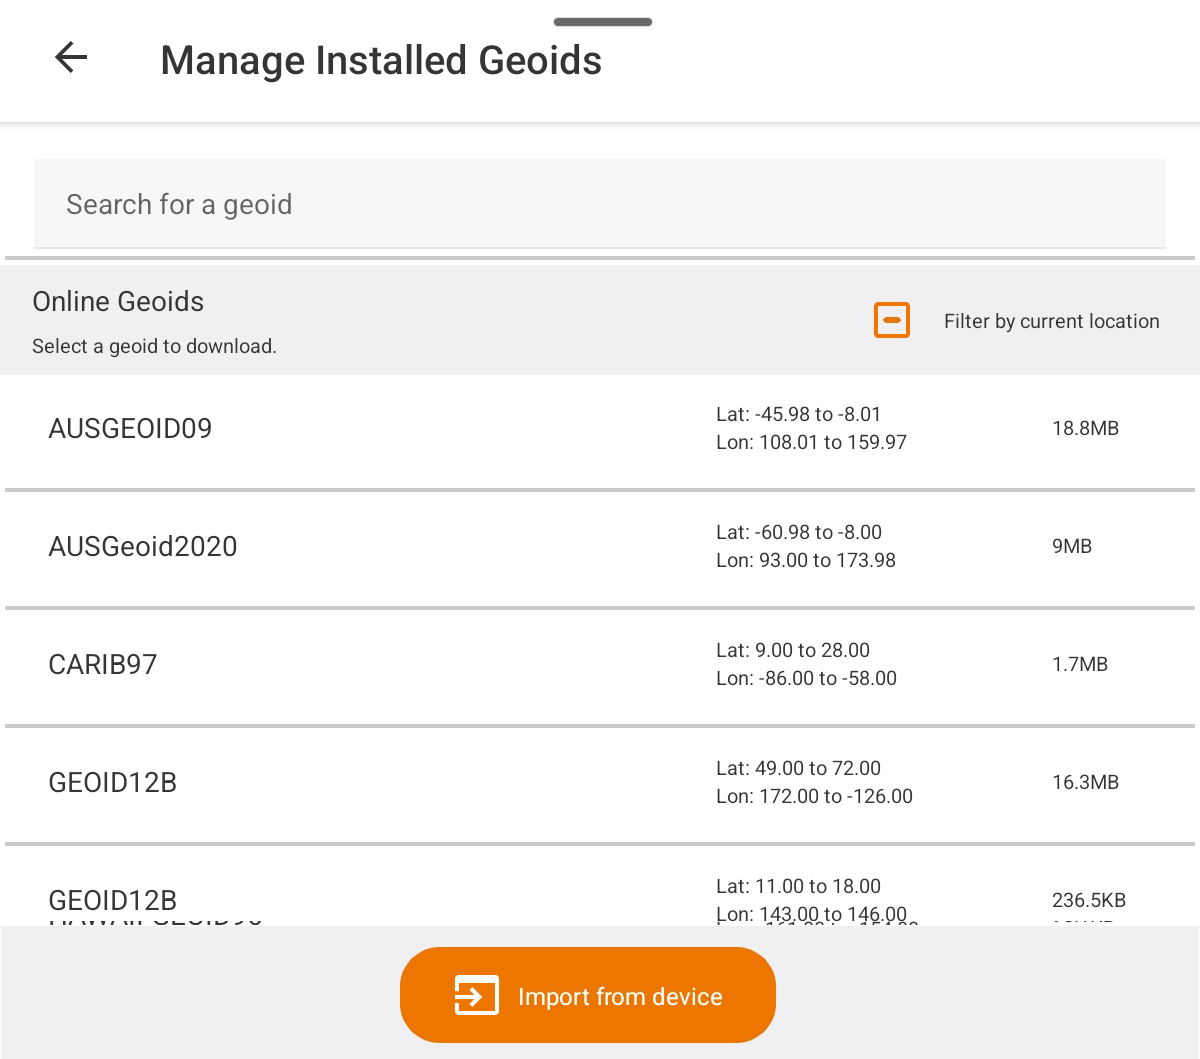
Task: Go back using the arrow icon
Action: pos(71,58)
